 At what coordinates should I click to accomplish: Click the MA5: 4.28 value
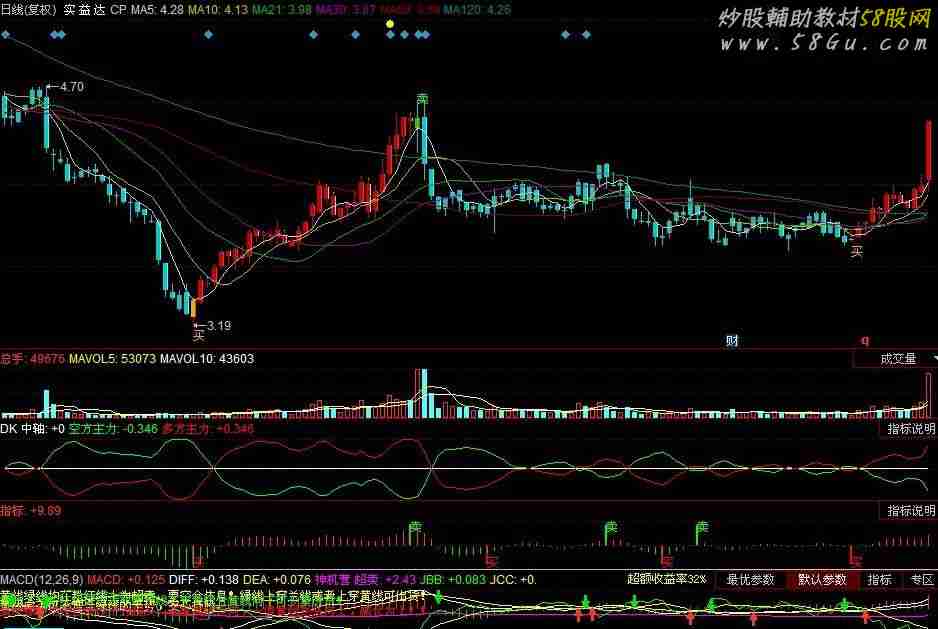[x=157, y=10]
